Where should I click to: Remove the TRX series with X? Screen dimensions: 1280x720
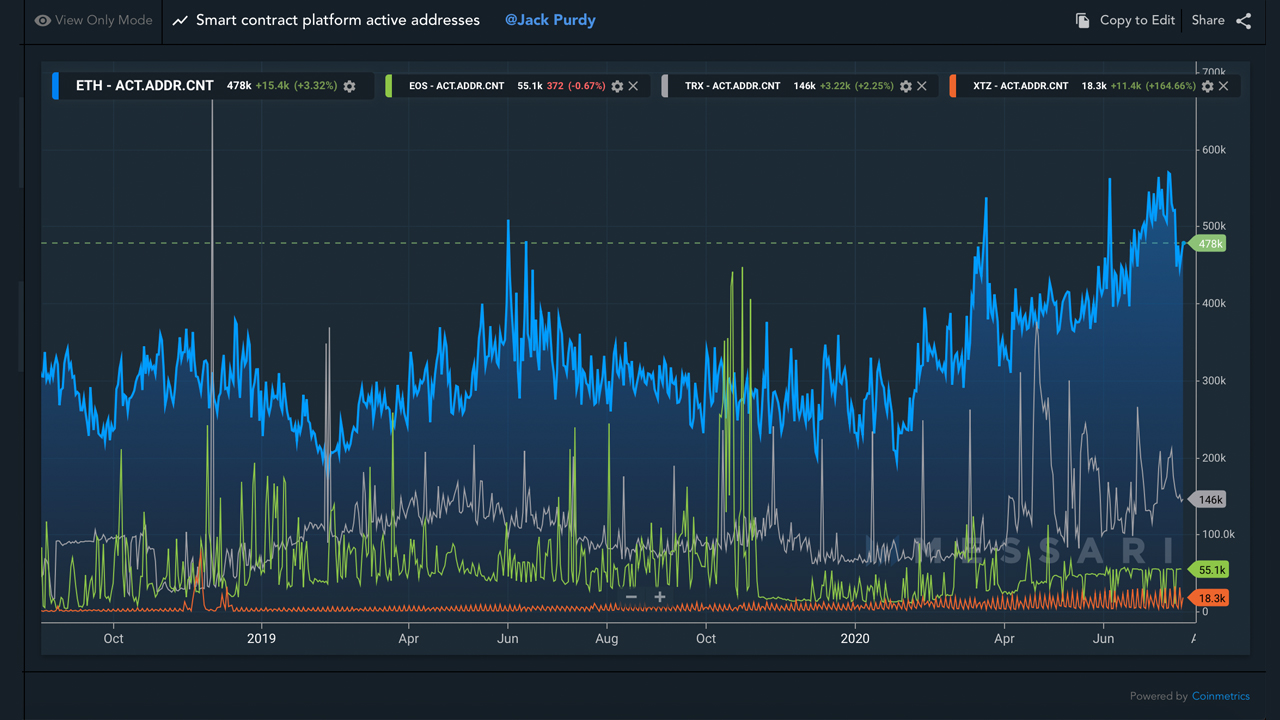(x=922, y=86)
